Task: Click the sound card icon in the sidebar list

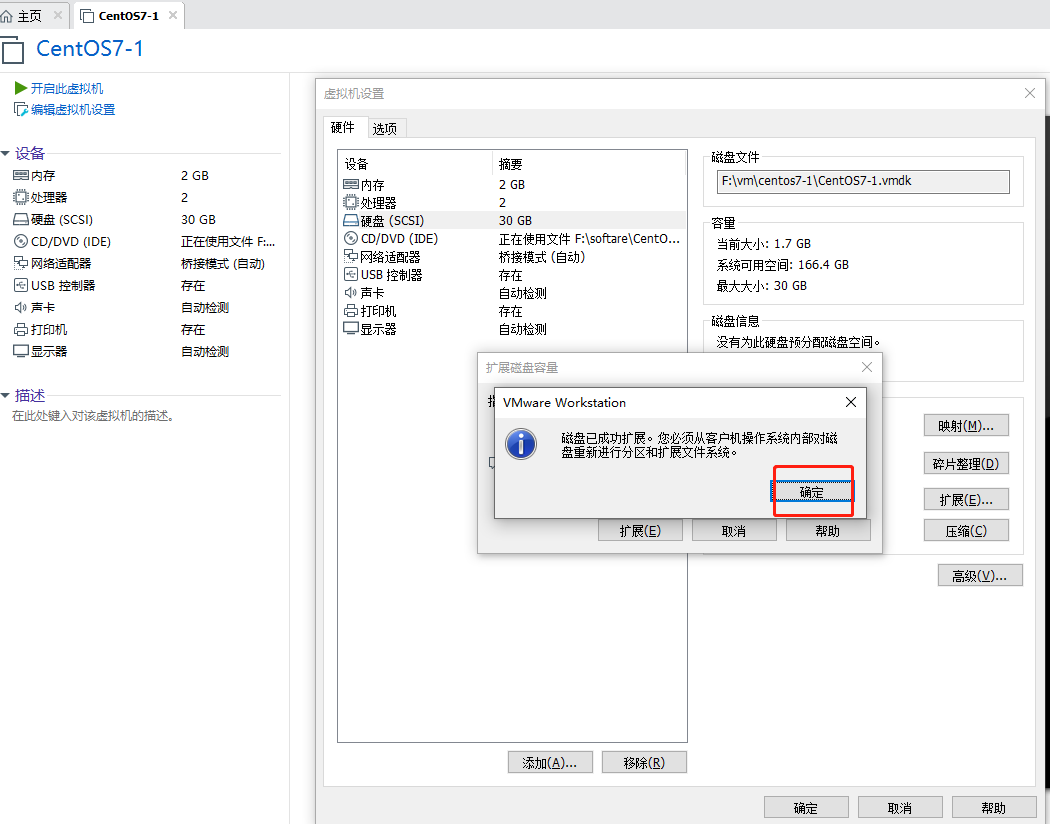Action: point(21,307)
